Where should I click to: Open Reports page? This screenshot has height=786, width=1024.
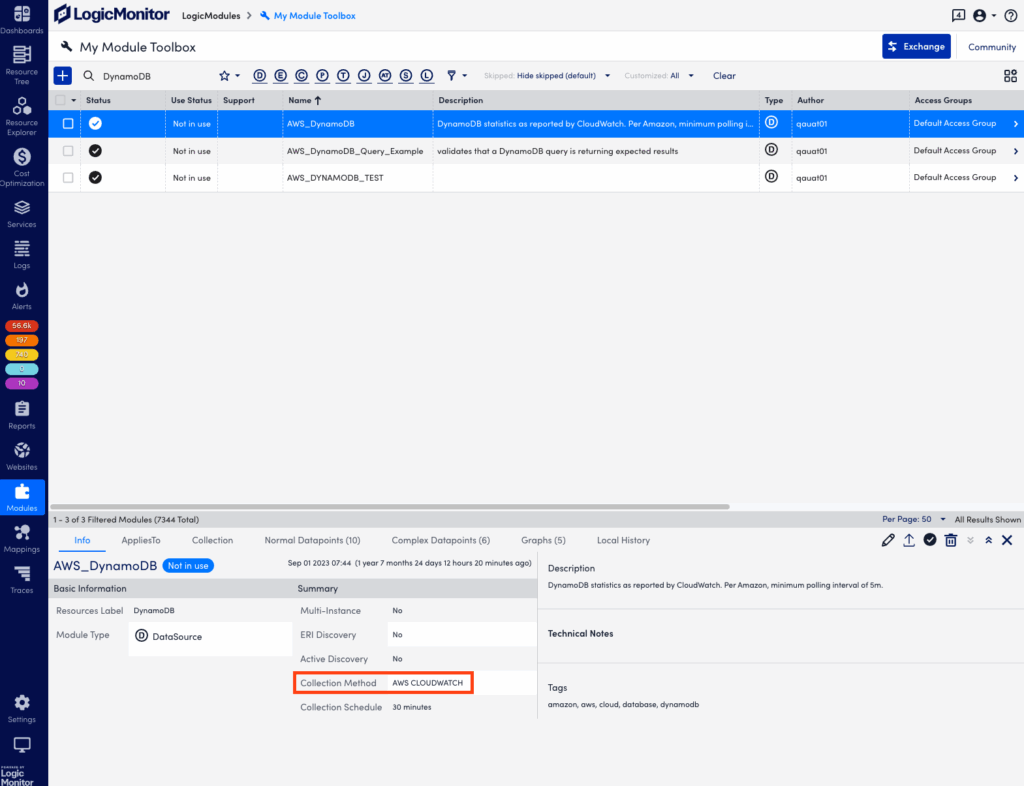(22, 416)
